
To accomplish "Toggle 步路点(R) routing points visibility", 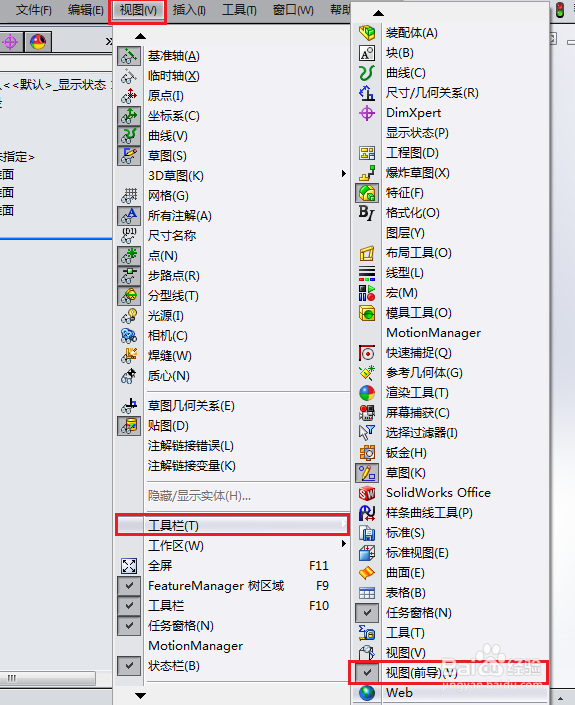I will click(129, 276).
